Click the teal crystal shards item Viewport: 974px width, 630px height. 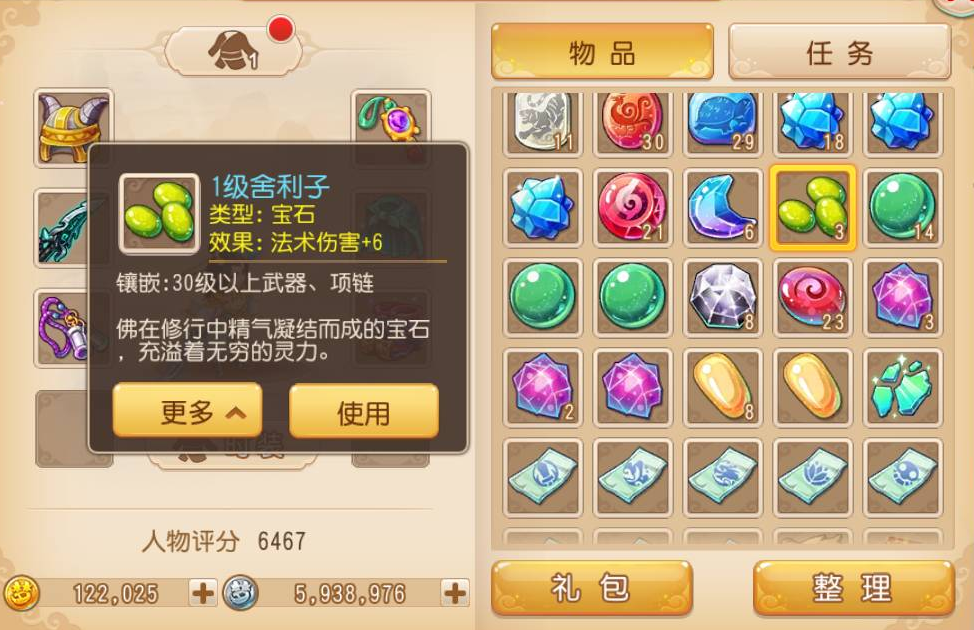(903, 388)
